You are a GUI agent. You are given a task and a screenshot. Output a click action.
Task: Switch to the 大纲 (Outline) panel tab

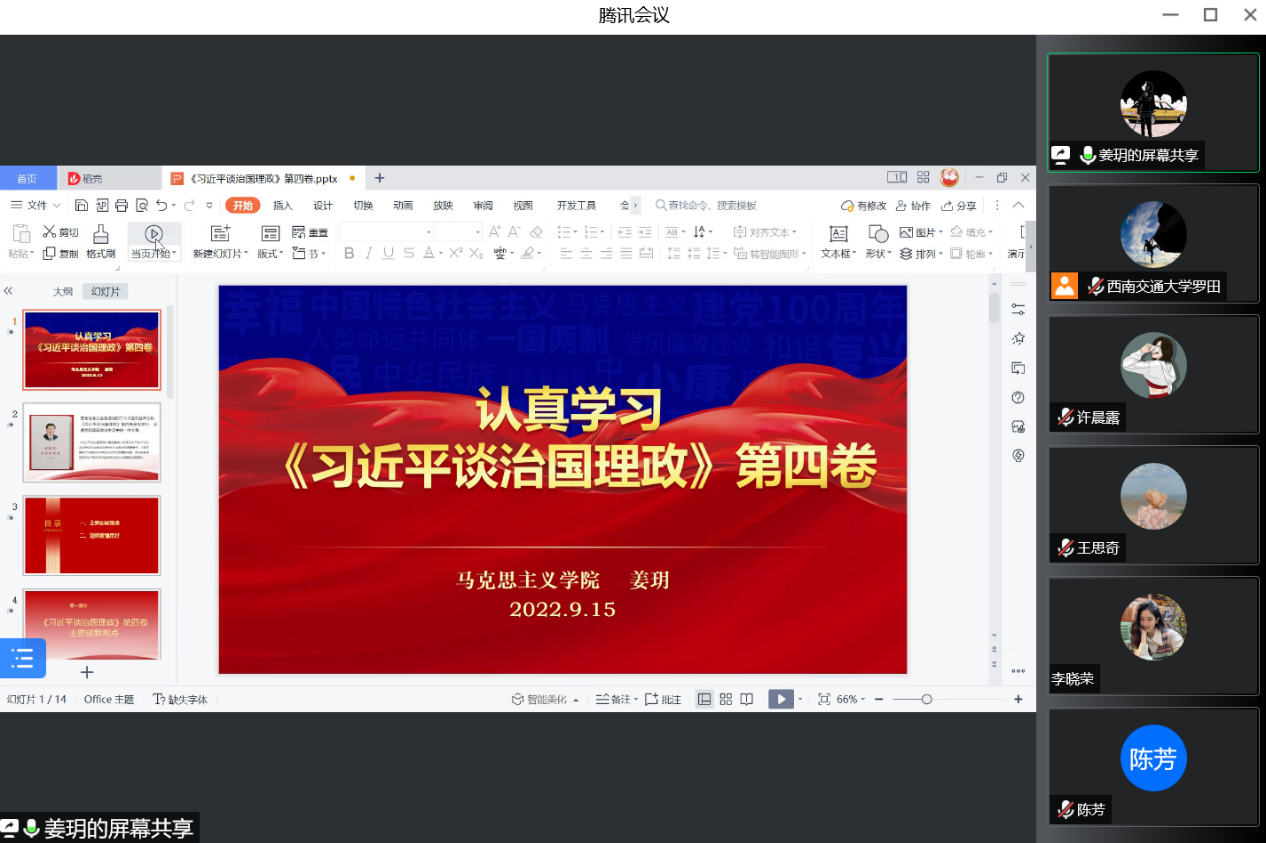(x=63, y=291)
